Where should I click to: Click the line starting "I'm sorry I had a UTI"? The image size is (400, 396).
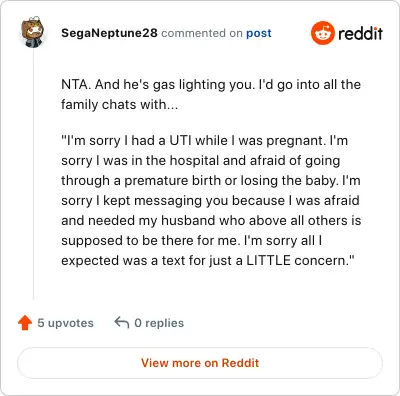pos(204,141)
